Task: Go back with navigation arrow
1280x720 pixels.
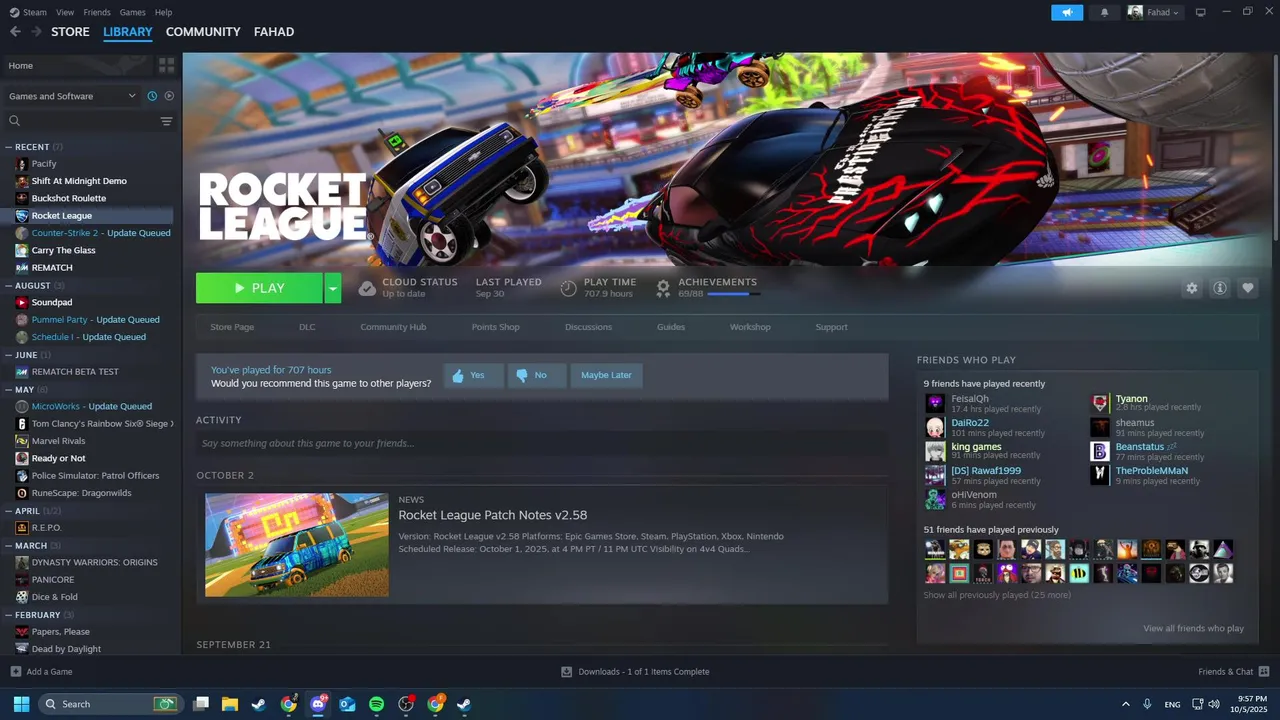Action: pos(15,32)
